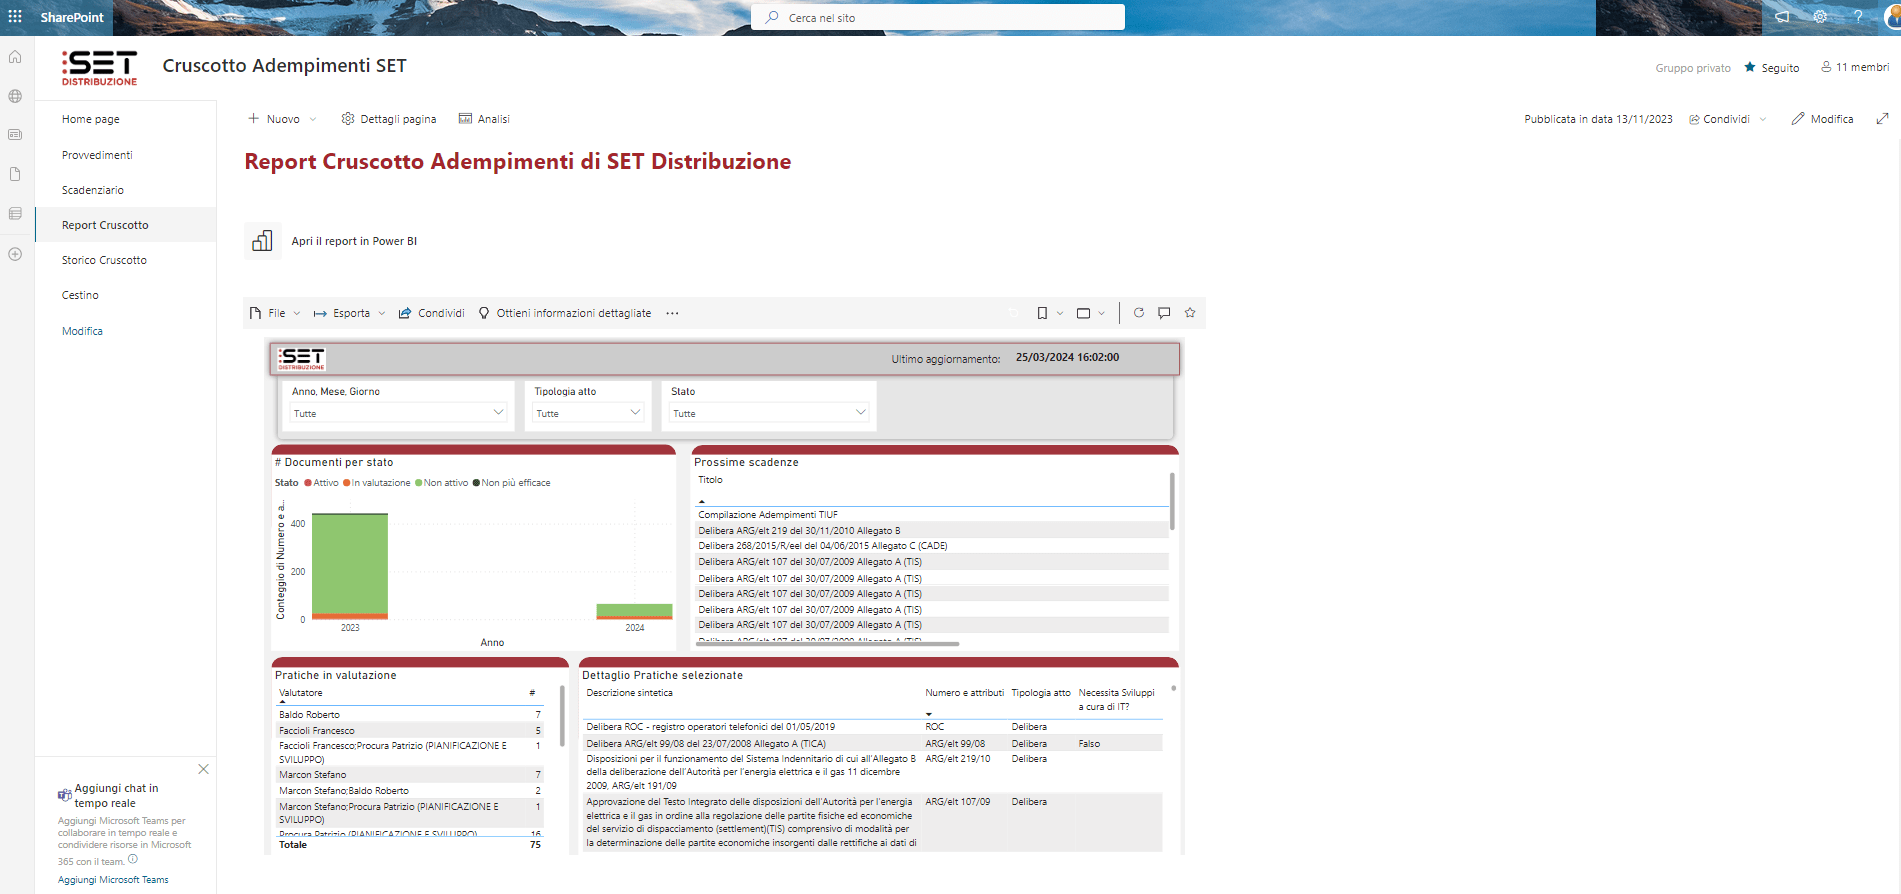Open the report comments icon
The height and width of the screenshot is (894, 1901).
1164,313
